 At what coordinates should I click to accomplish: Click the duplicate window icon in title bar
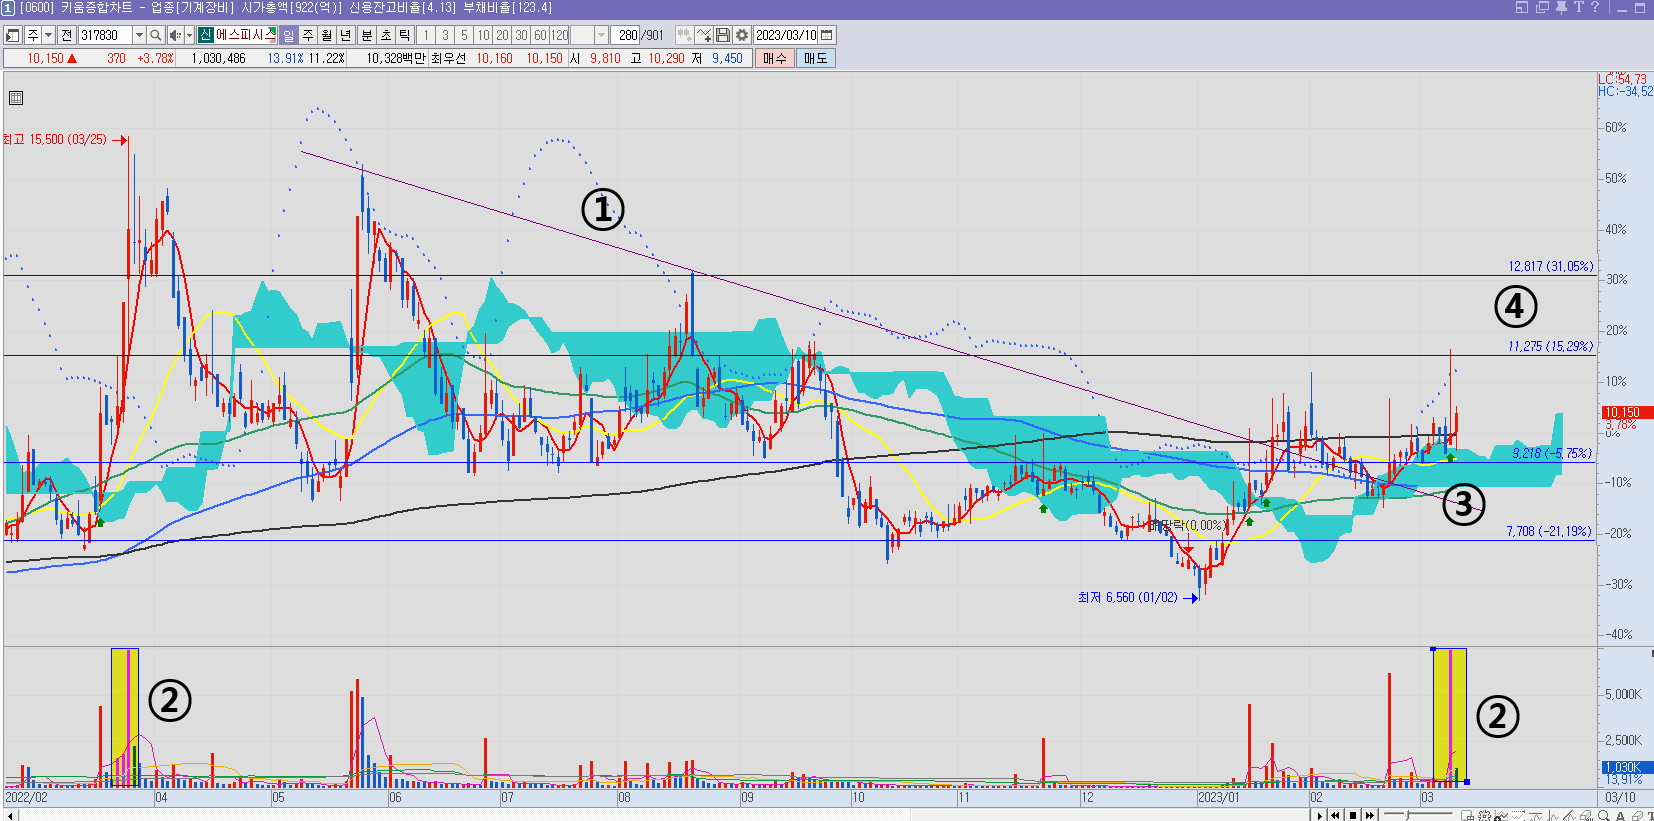(1542, 7)
